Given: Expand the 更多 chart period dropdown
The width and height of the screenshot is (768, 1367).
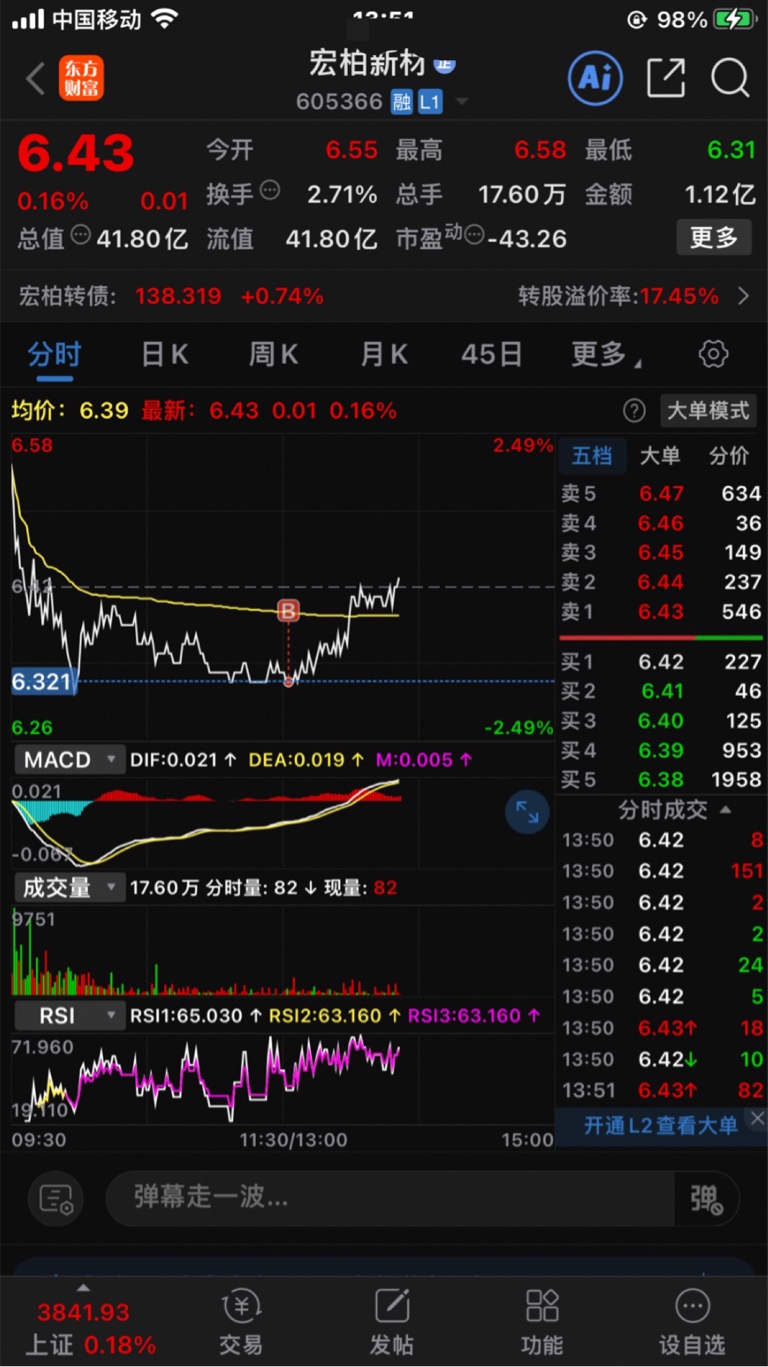Looking at the screenshot, I should click(605, 354).
